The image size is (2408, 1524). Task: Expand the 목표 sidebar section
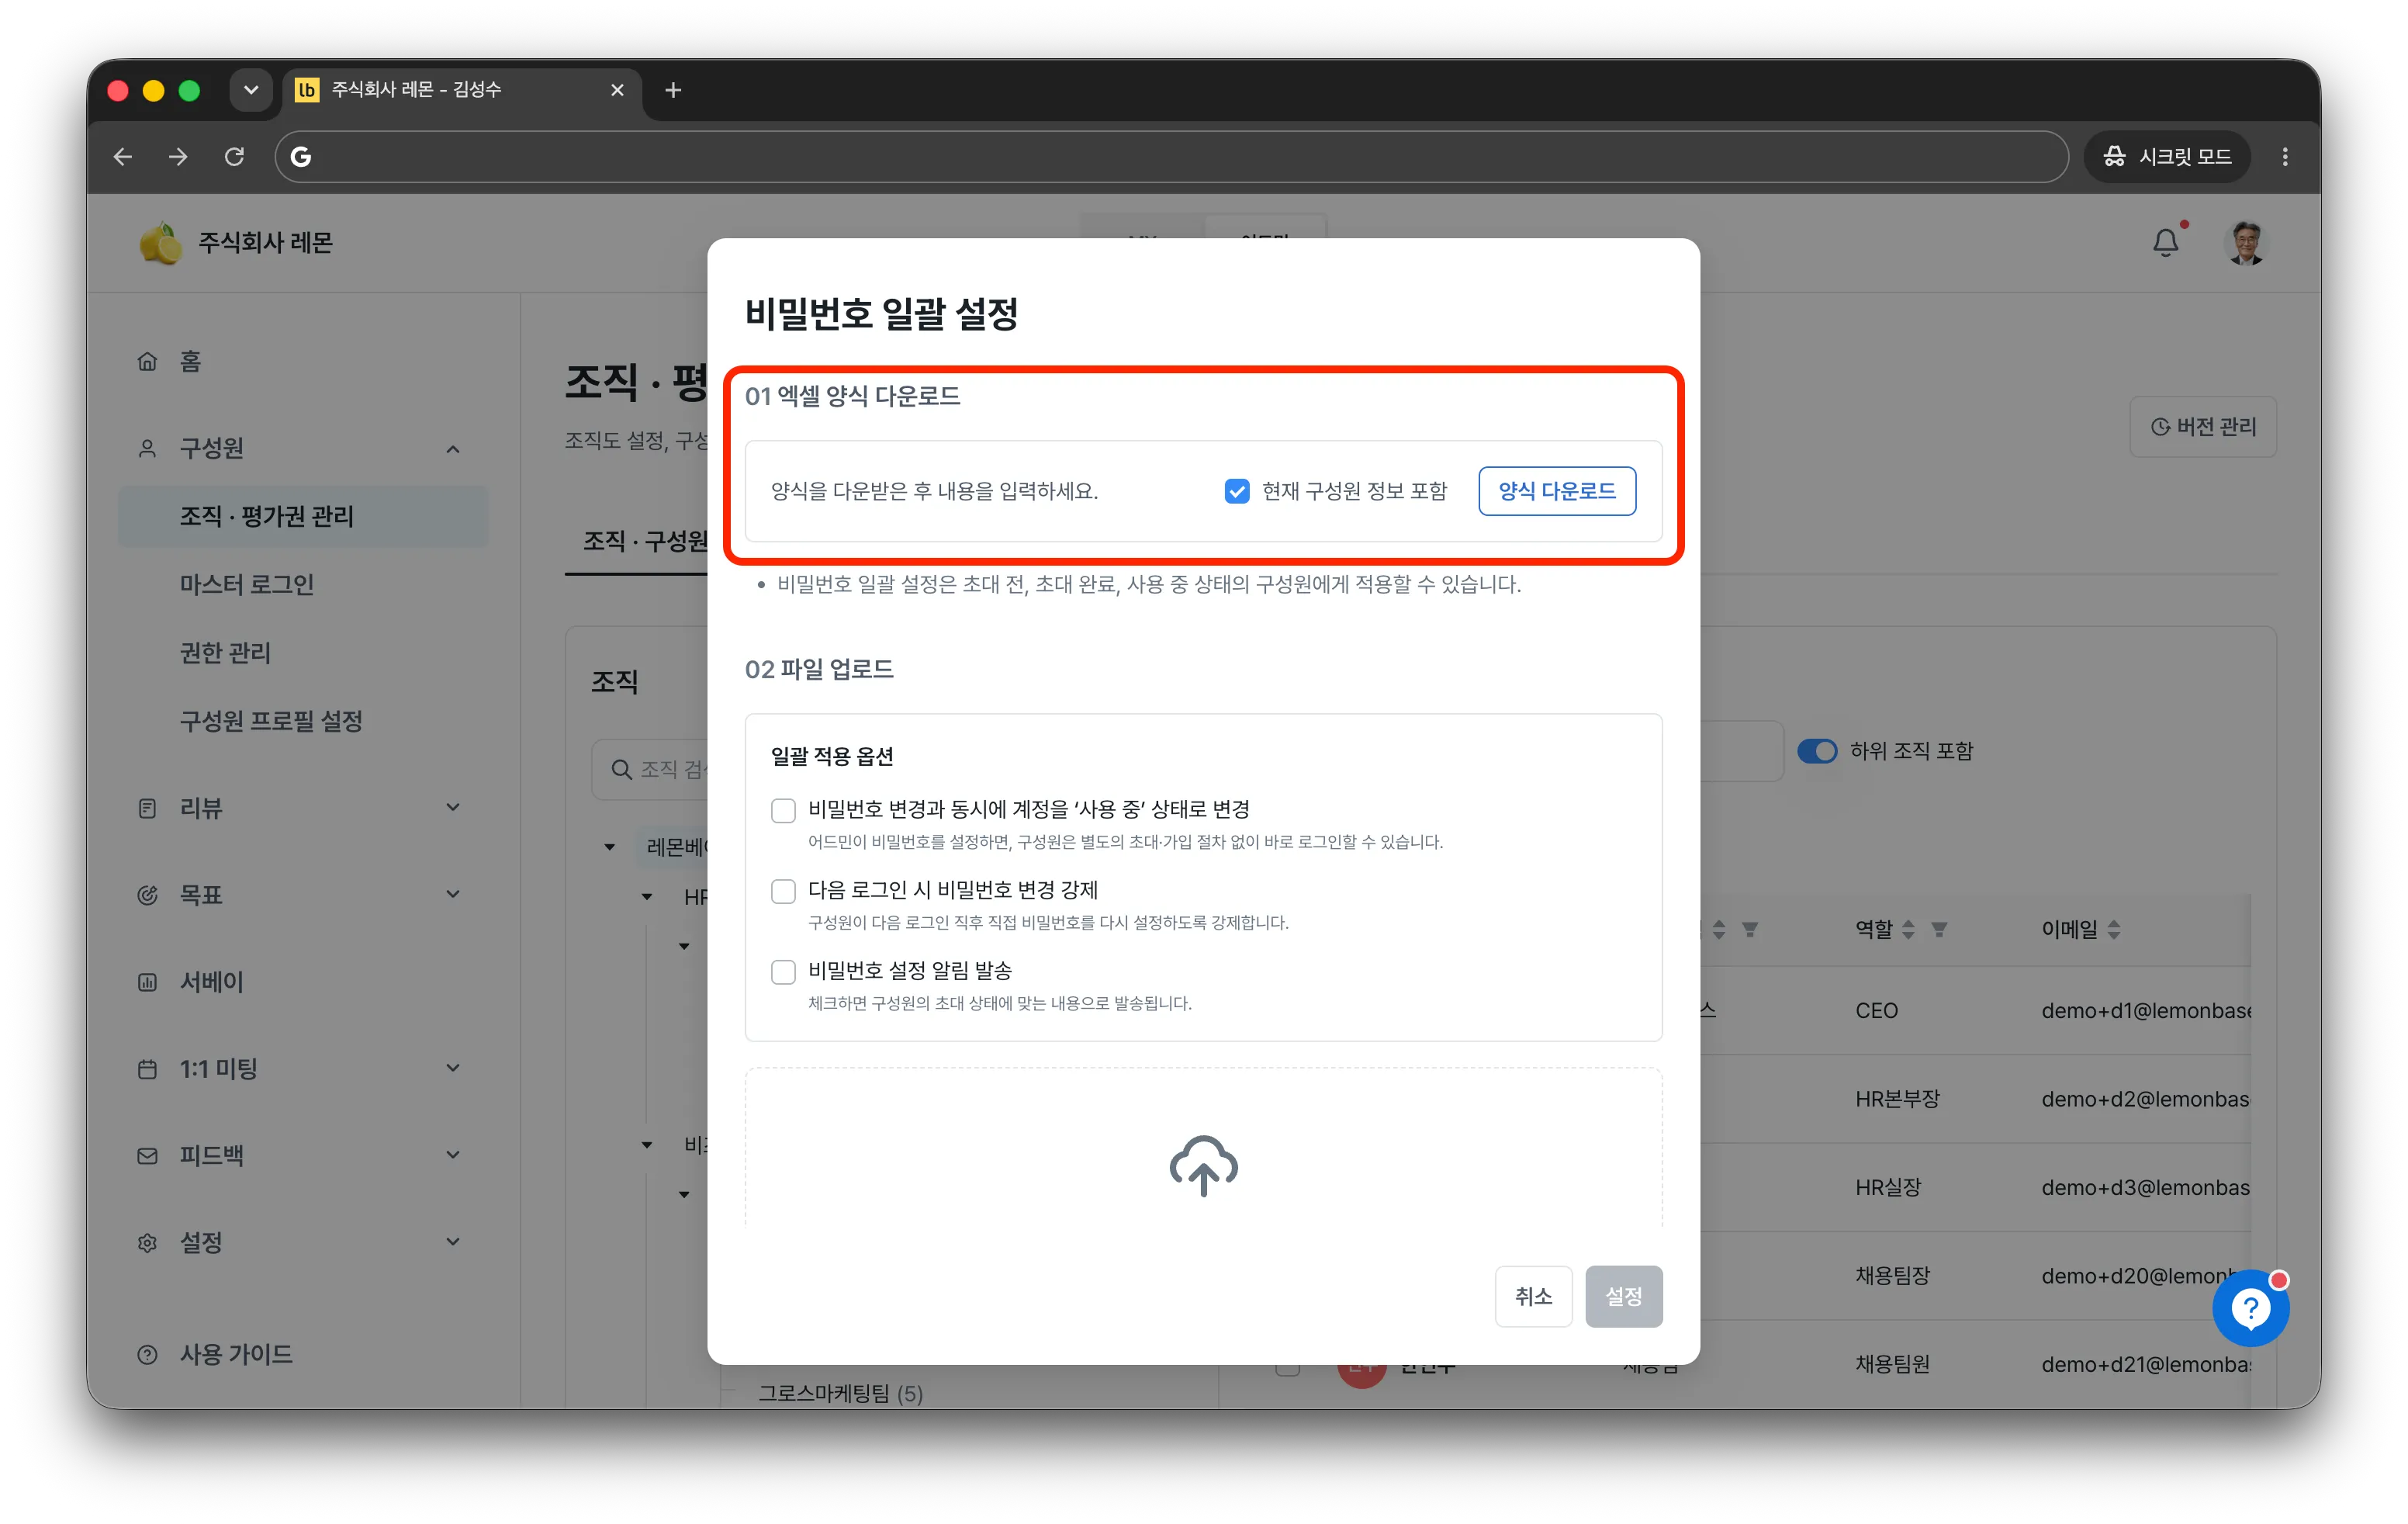pyautogui.click(x=453, y=894)
